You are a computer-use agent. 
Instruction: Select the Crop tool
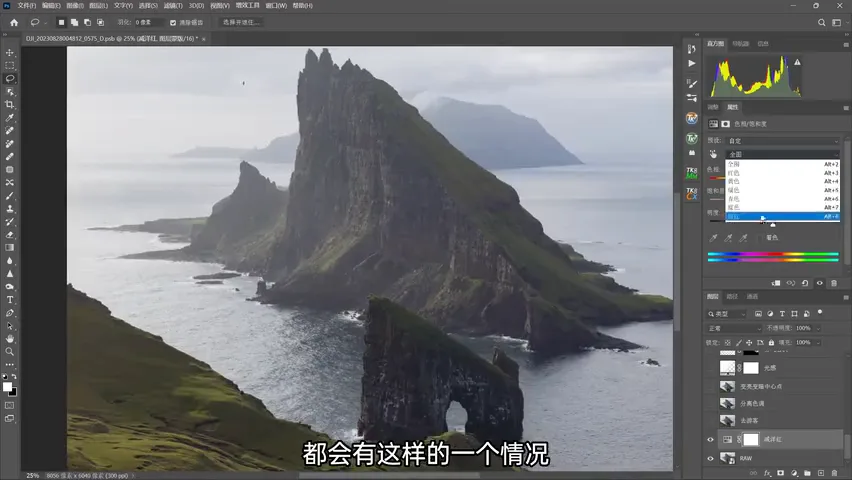point(10,105)
